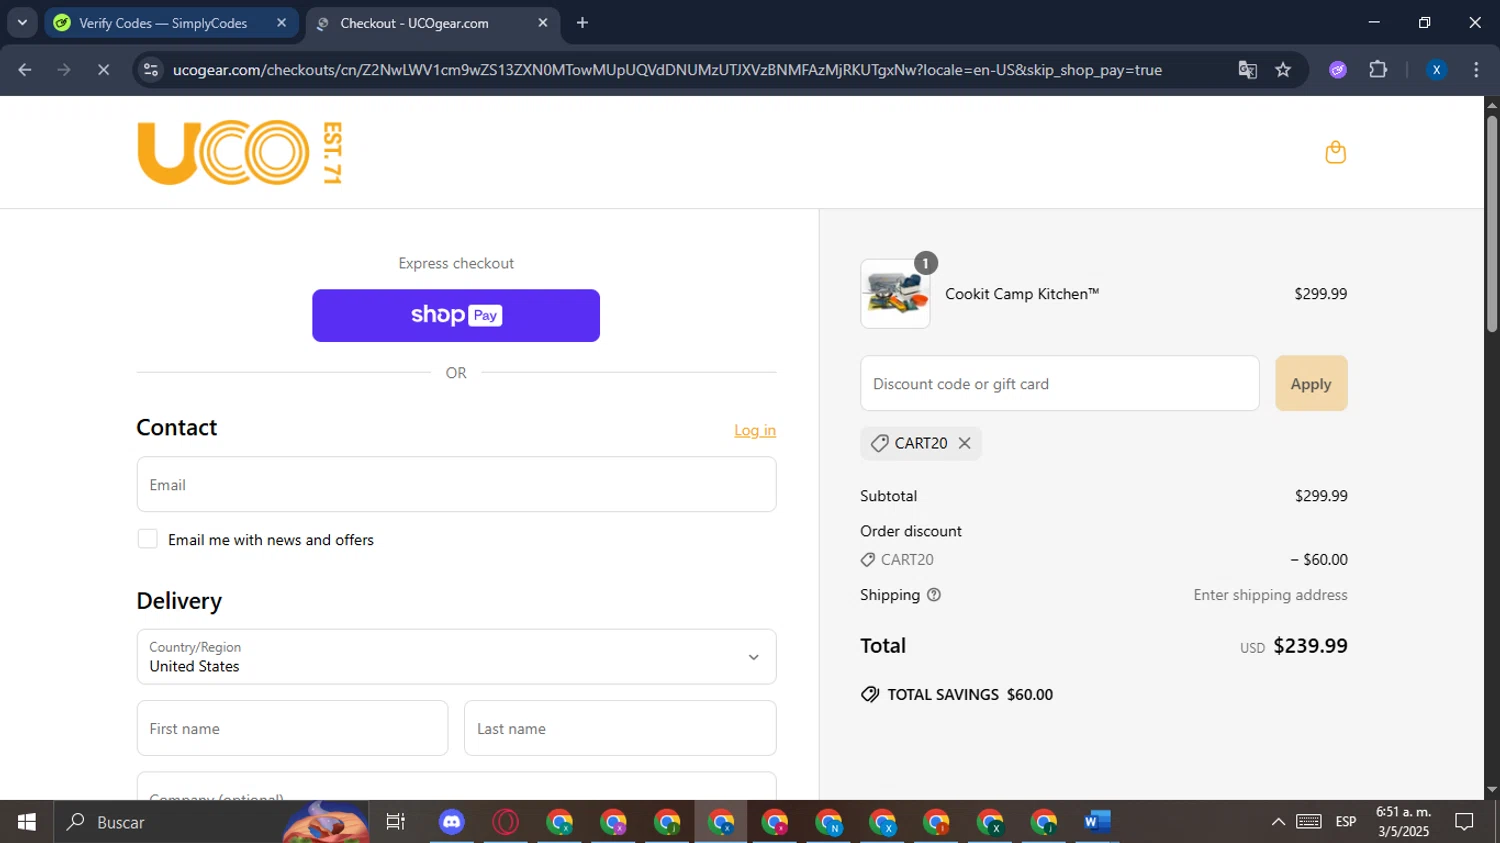This screenshot has width=1500, height=843.
Task: Open Microsoft Word from the taskbar
Action: coord(1097,822)
